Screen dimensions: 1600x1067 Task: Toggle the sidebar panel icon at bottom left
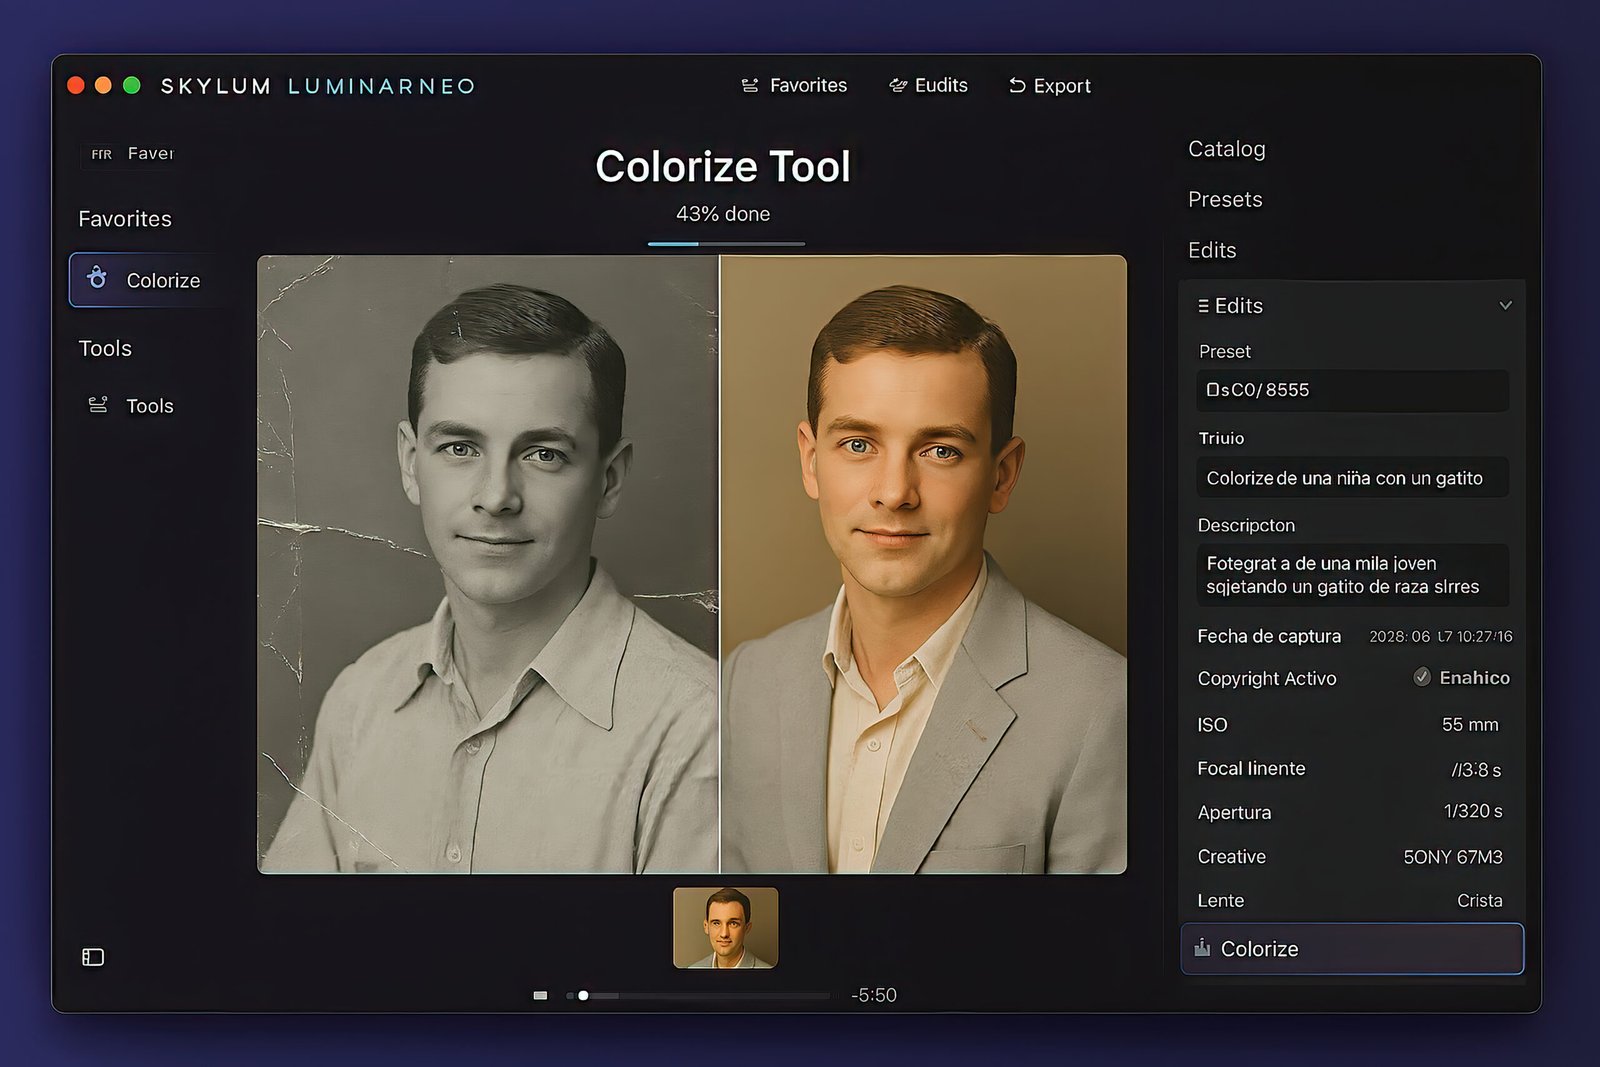point(93,957)
